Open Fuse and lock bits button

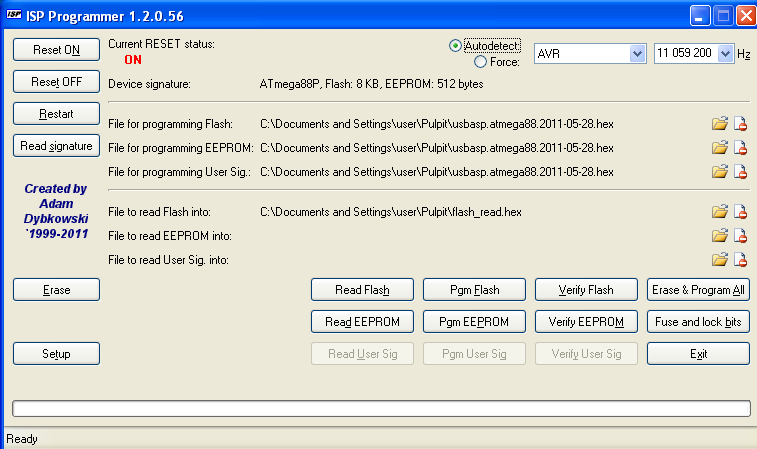pyautogui.click(x=698, y=322)
